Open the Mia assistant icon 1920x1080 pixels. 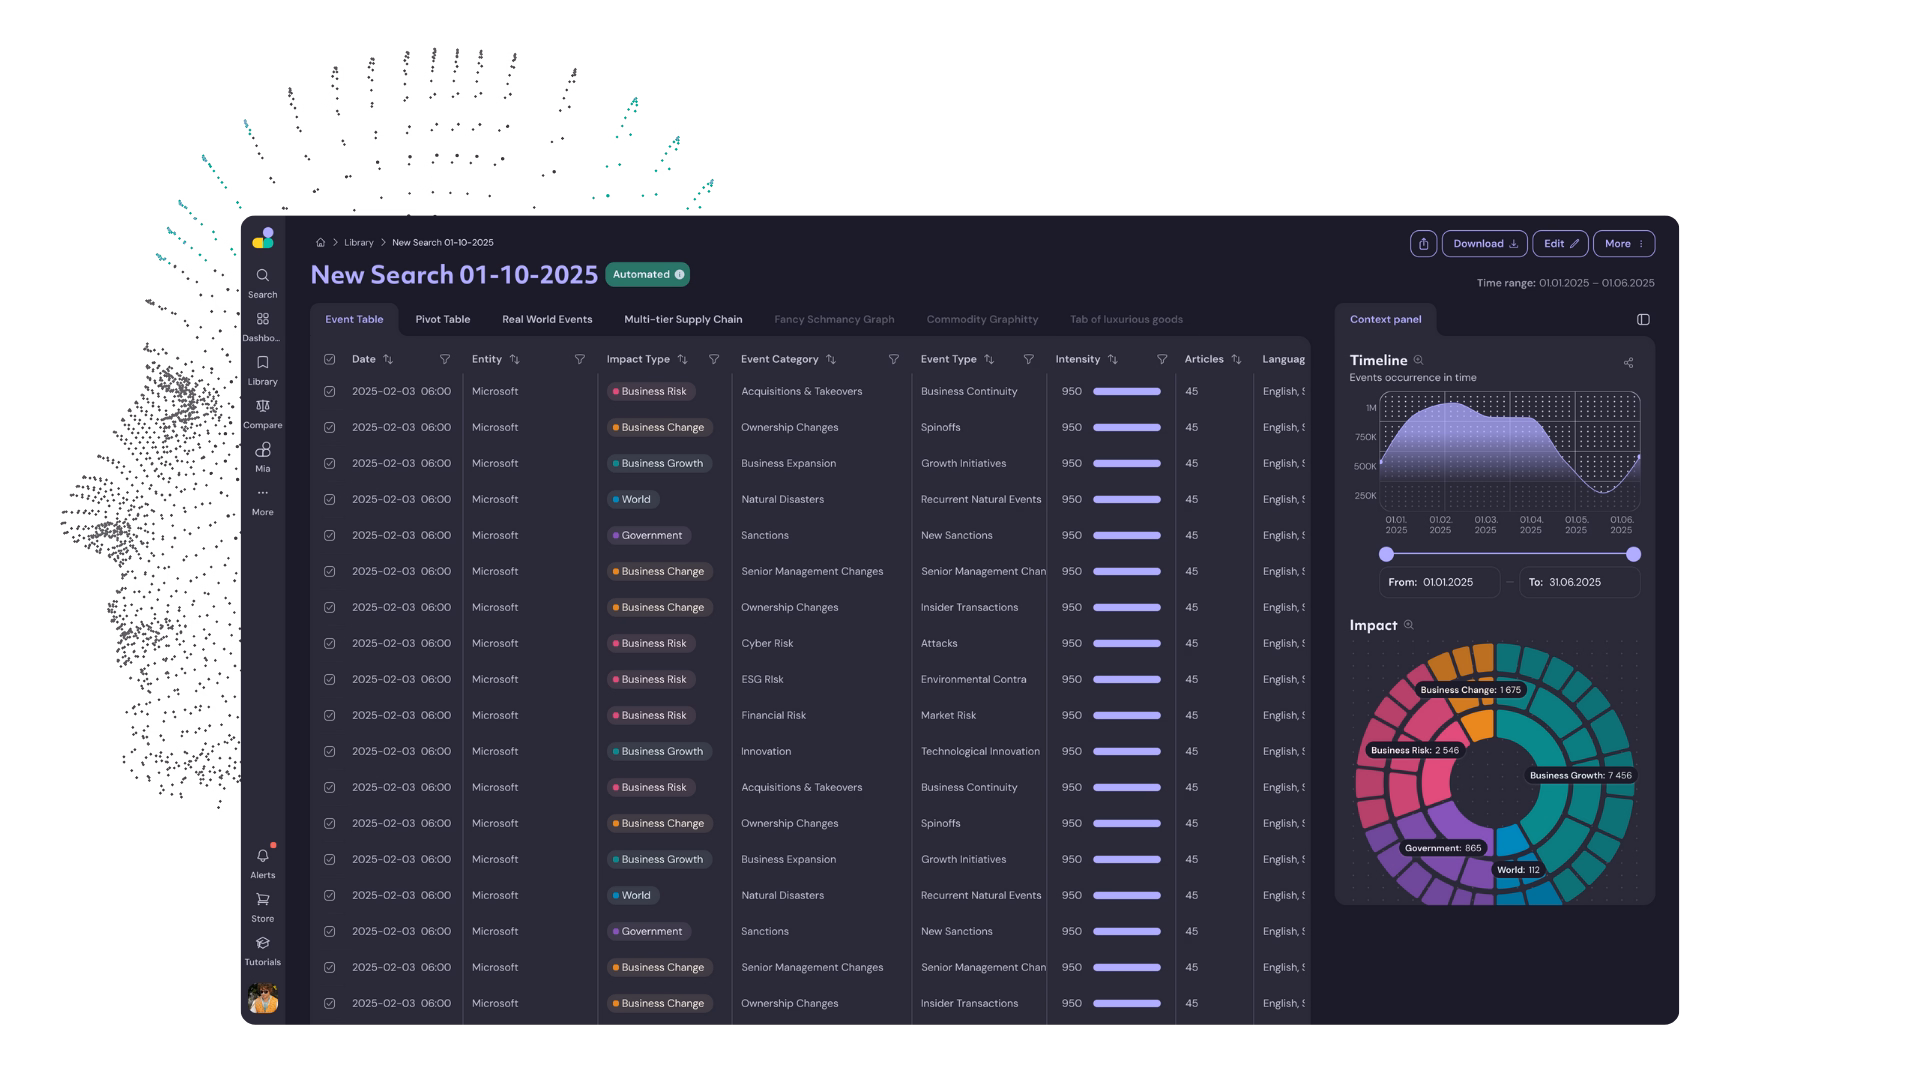262,450
